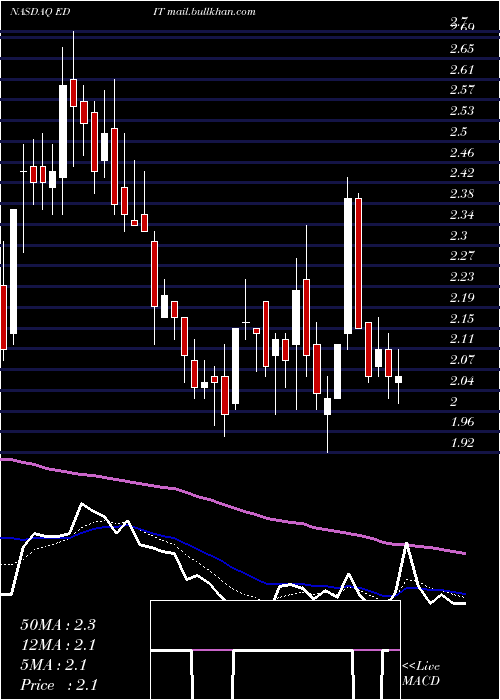Viewport: 500px width, 700px height.
Task: Select the 2.34 price axis label
Action: coord(462,215)
